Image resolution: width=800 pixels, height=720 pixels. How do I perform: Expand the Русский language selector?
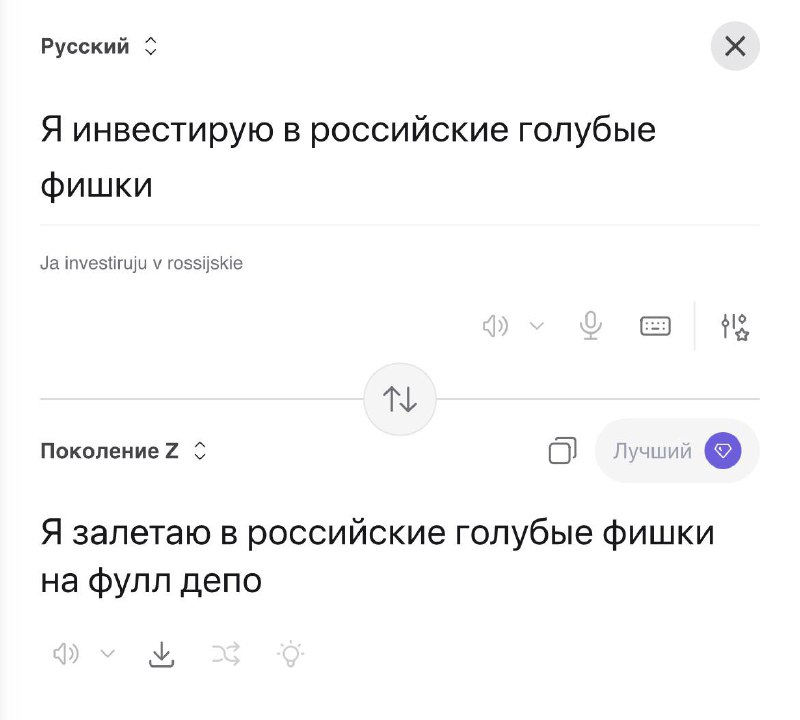97,46
